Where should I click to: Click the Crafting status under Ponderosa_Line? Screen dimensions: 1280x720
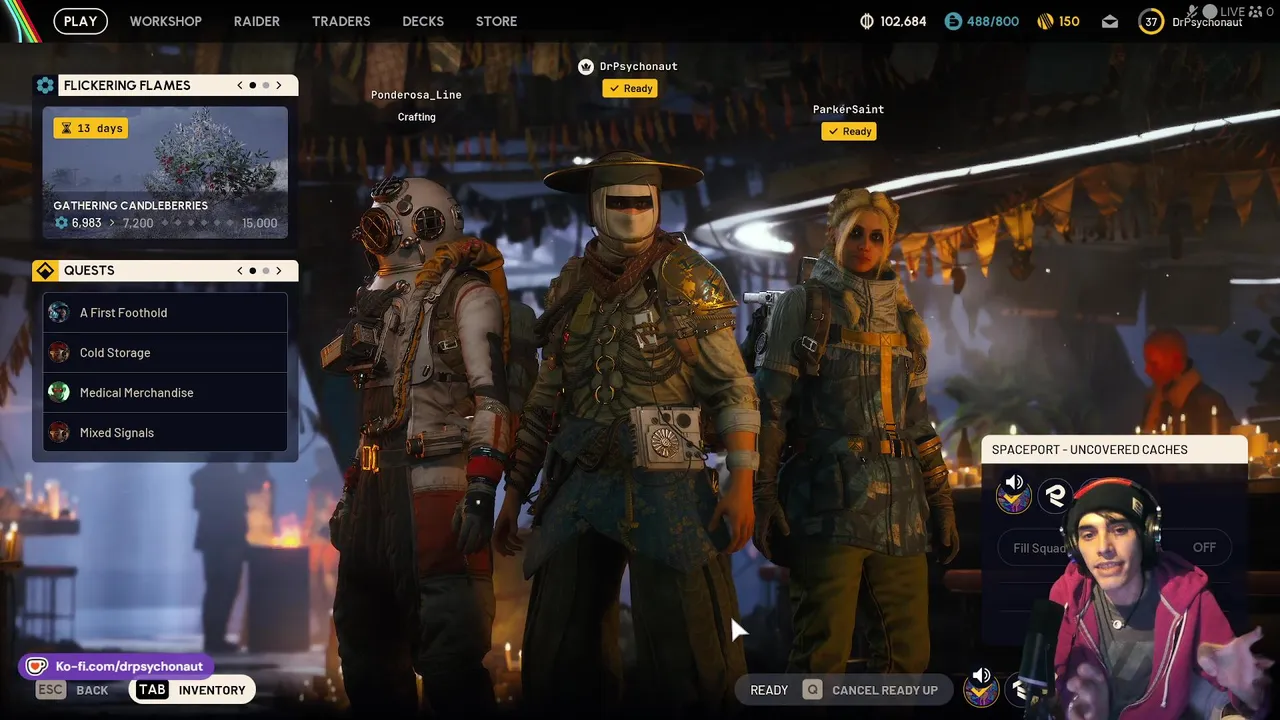click(x=416, y=117)
